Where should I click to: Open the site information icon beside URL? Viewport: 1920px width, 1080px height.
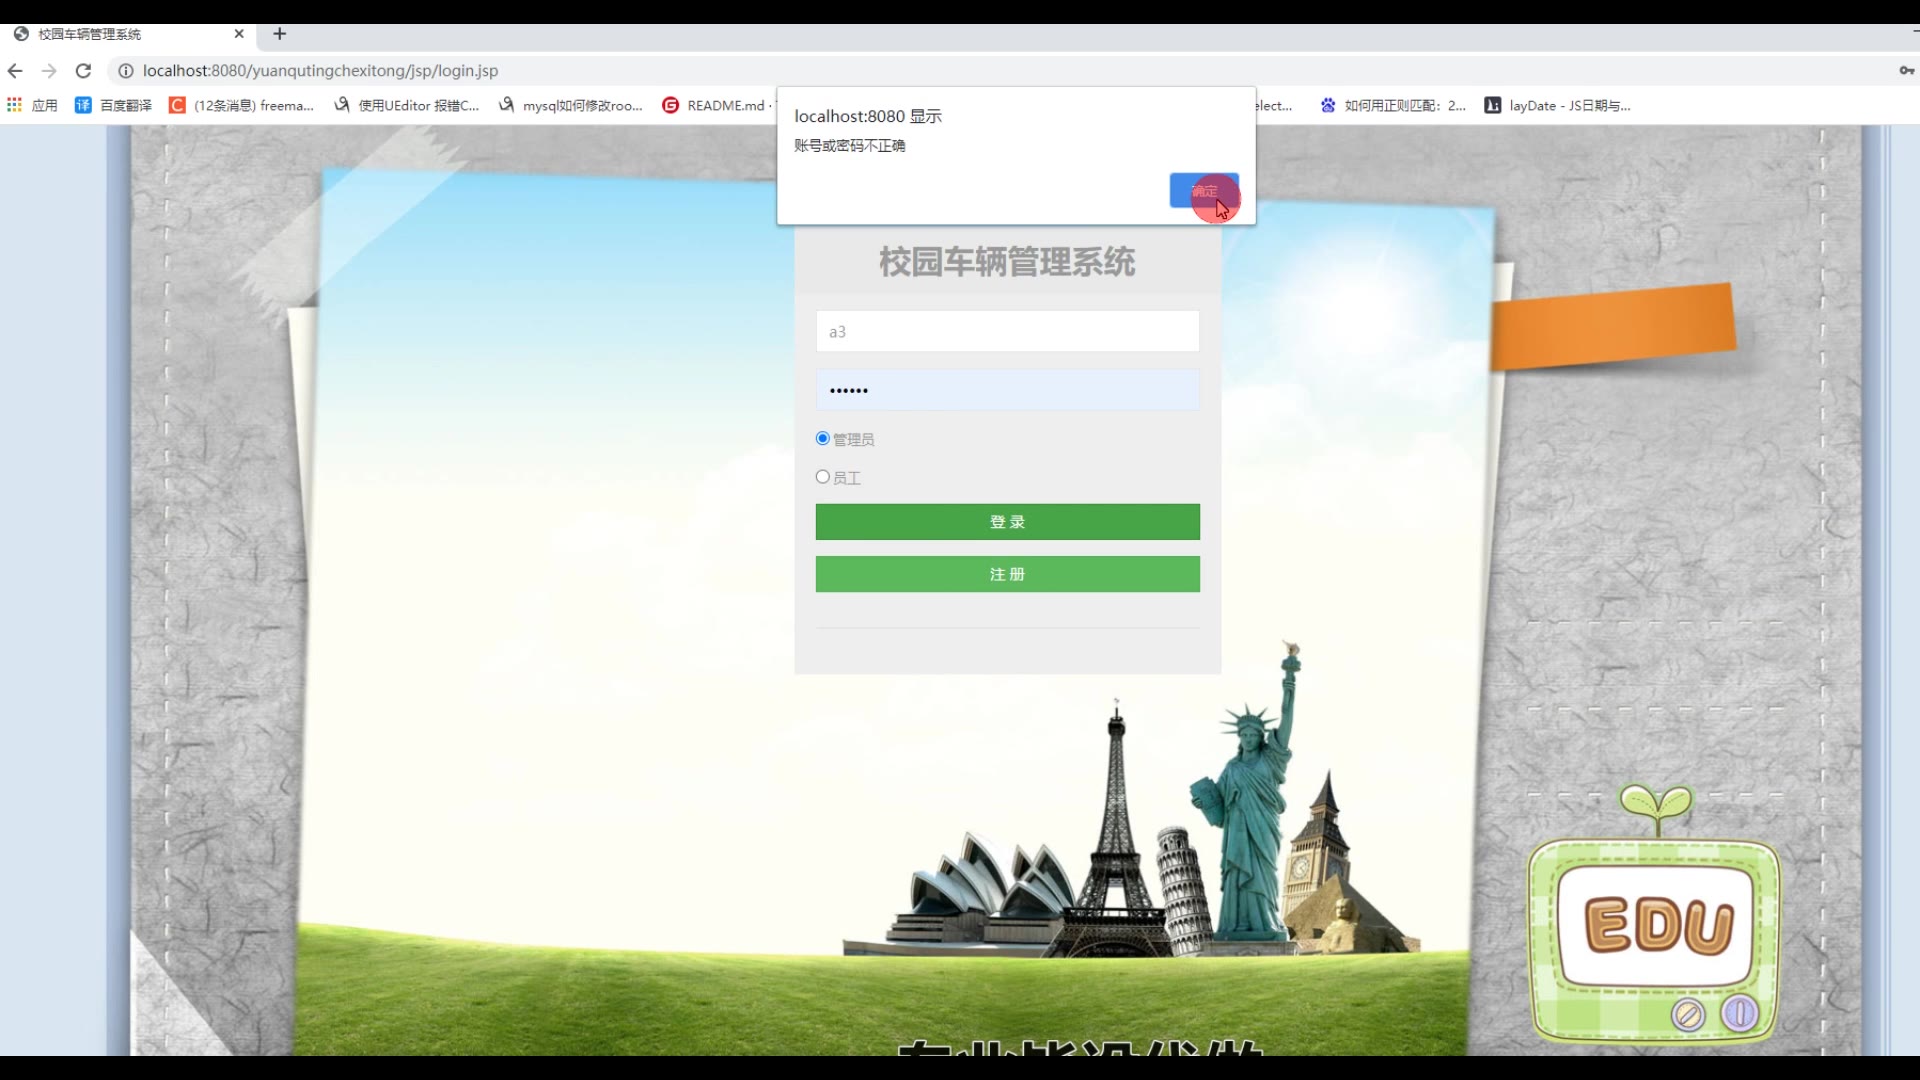126,71
